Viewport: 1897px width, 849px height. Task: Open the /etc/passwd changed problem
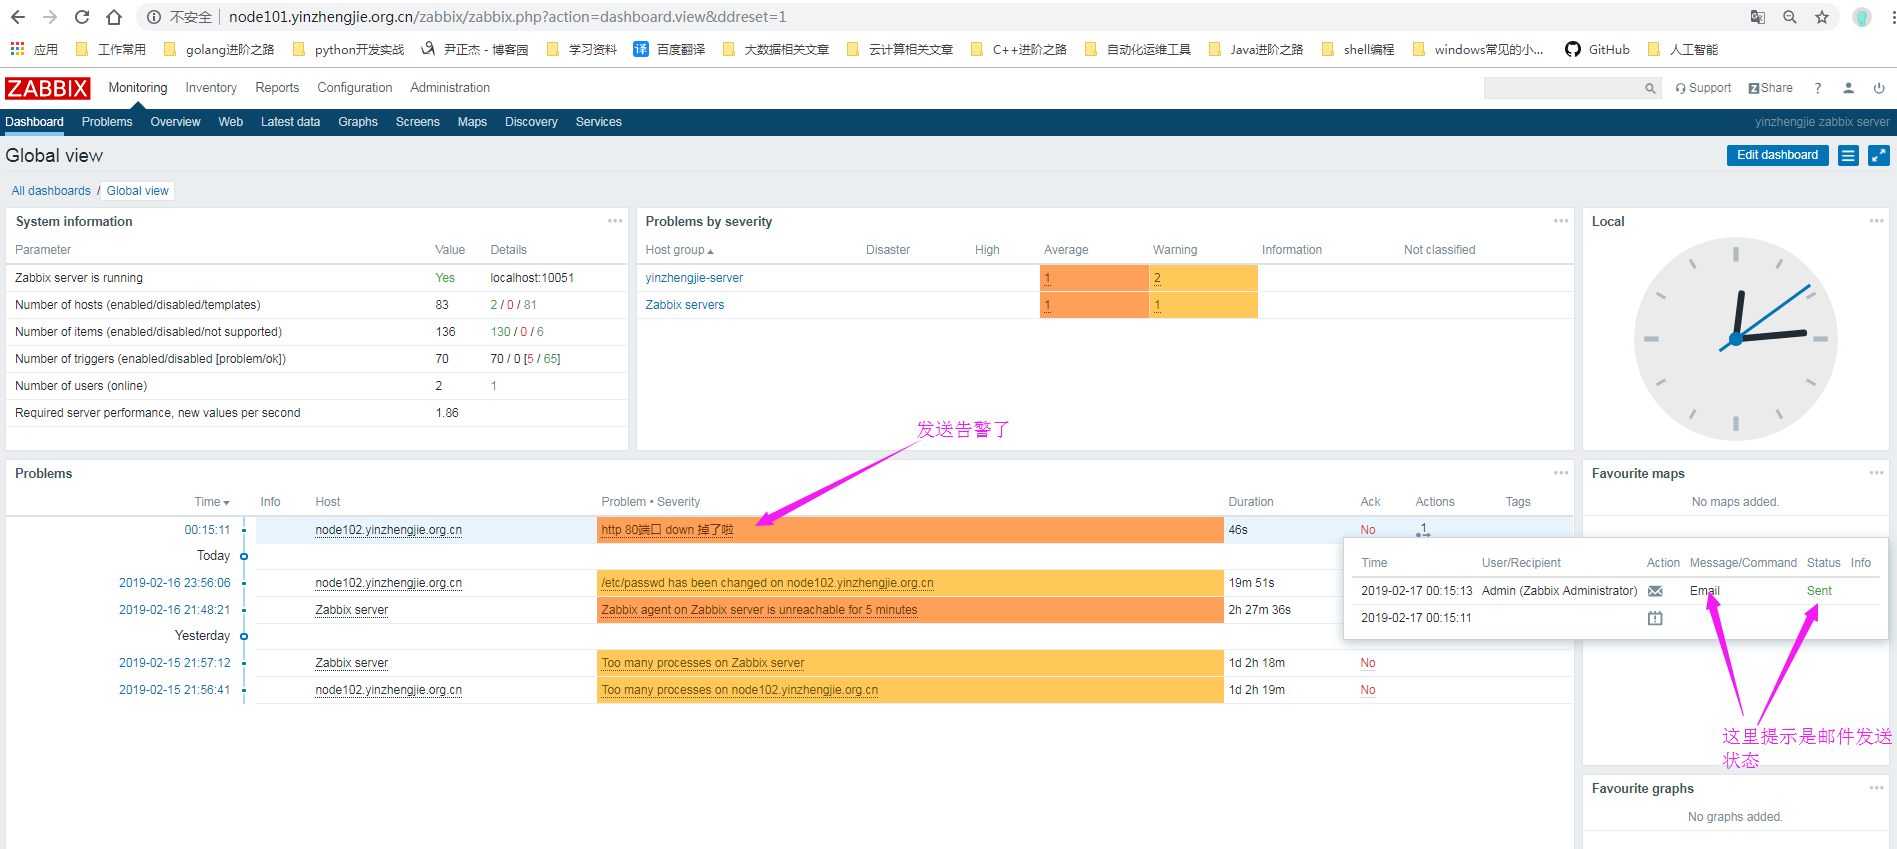(767, 583)
